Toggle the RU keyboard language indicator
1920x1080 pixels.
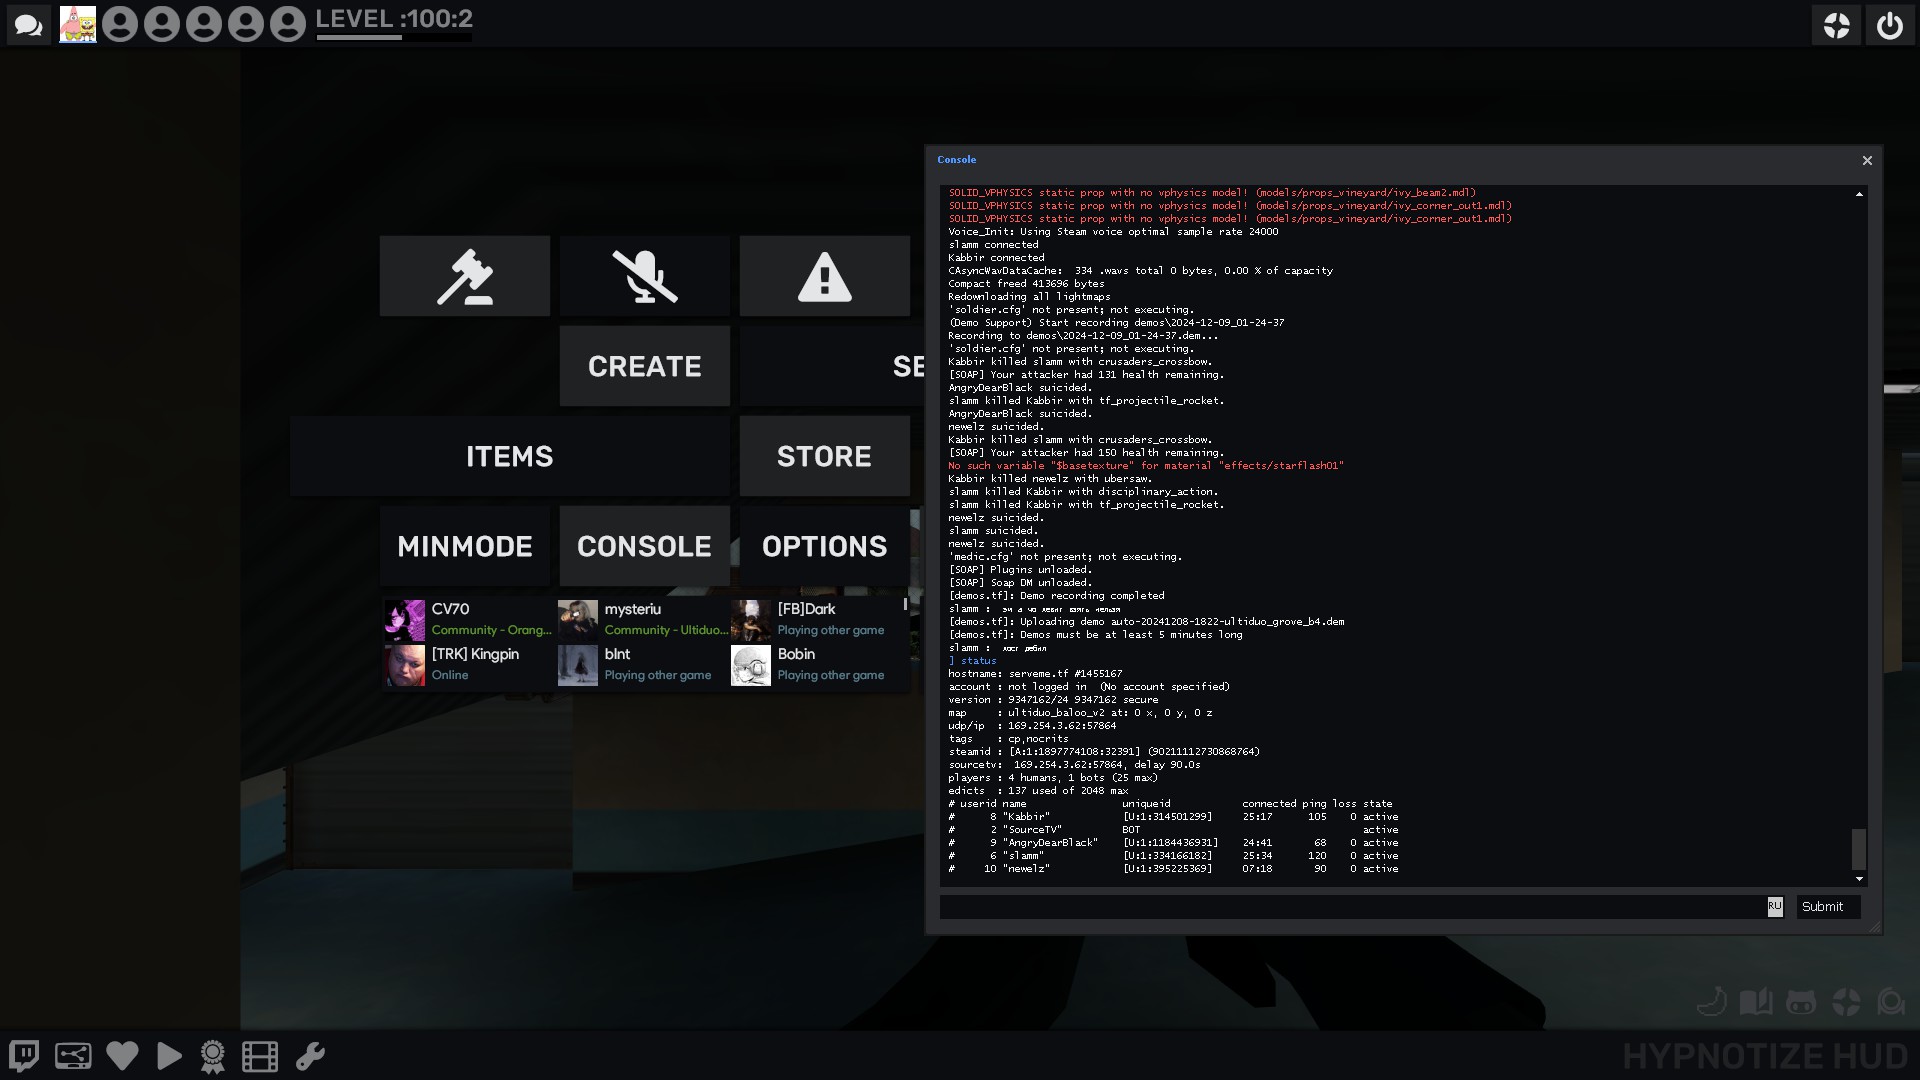[1774, 906]
